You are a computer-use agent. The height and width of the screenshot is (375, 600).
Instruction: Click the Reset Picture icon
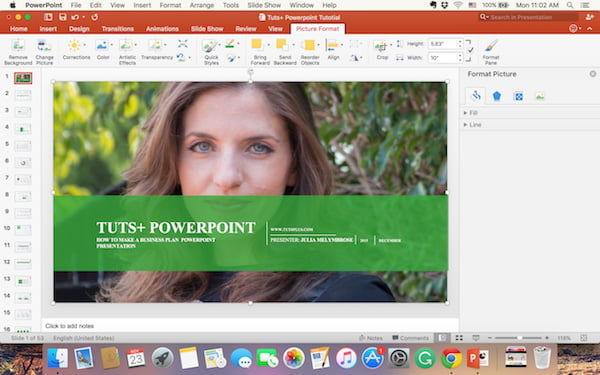pos(181,58)
